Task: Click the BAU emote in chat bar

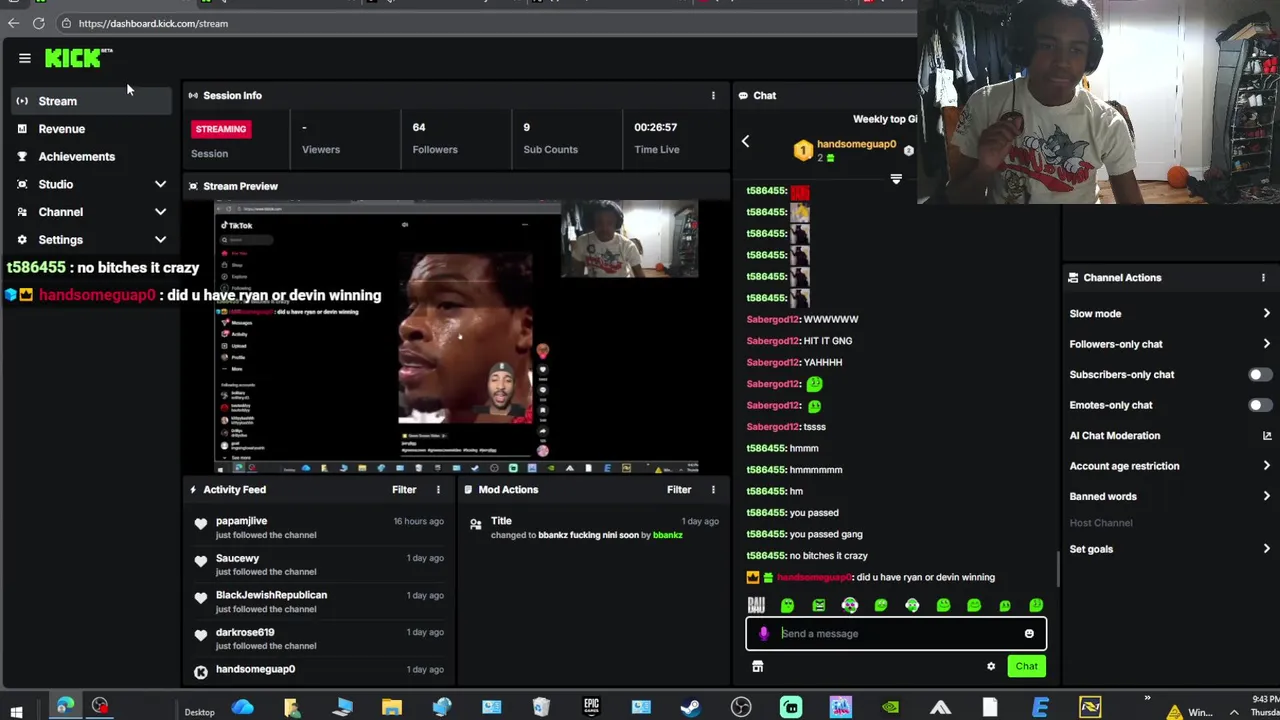Action: (x=756, y=605)
